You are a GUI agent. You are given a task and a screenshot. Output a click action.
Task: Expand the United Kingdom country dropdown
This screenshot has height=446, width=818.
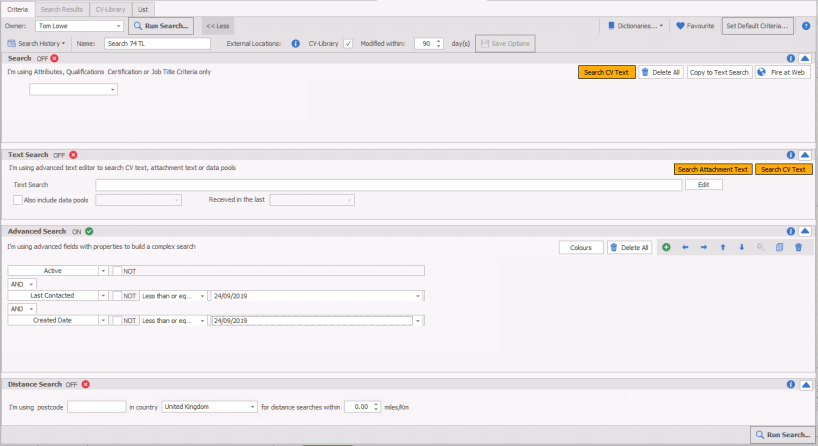(252, 407)
